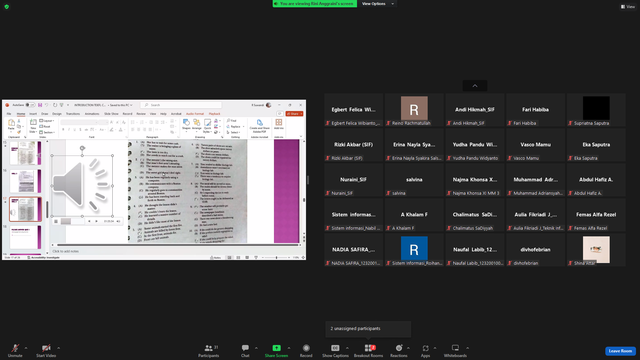Open the Shapes gallery in PowerPoint
Viewport: 640px width, 360px height.
pos(186,124)
